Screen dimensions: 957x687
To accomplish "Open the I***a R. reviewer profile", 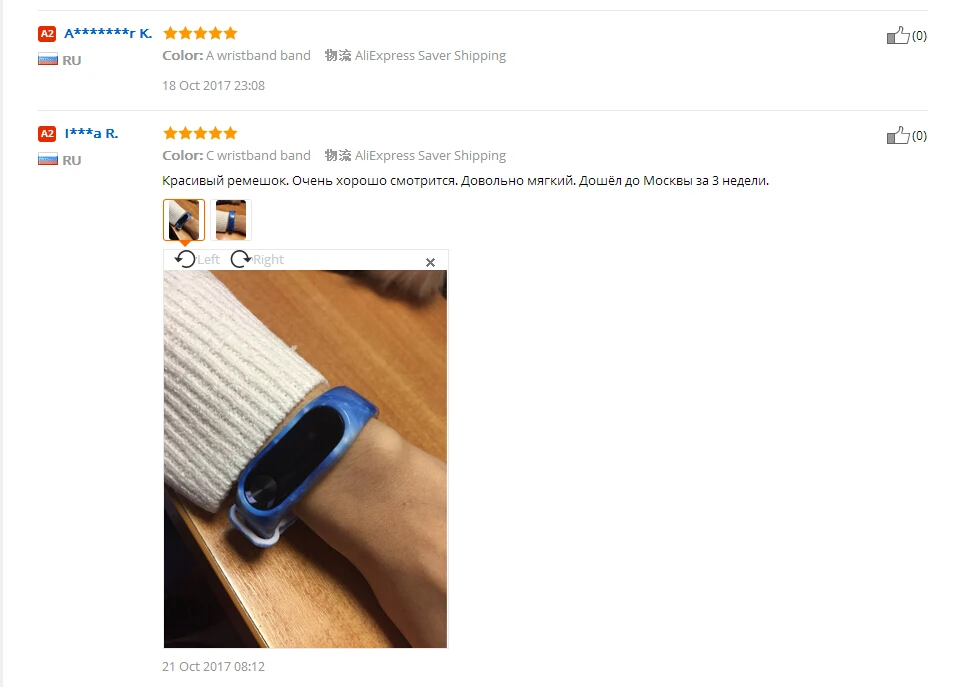I will pos(91,133).
